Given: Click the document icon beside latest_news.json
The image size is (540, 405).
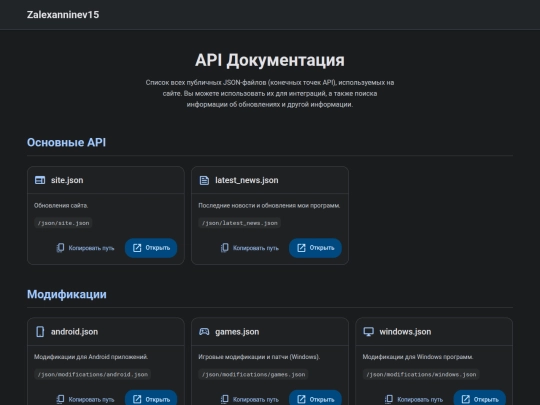Looking at the screenshot, I should click(204, 180).
